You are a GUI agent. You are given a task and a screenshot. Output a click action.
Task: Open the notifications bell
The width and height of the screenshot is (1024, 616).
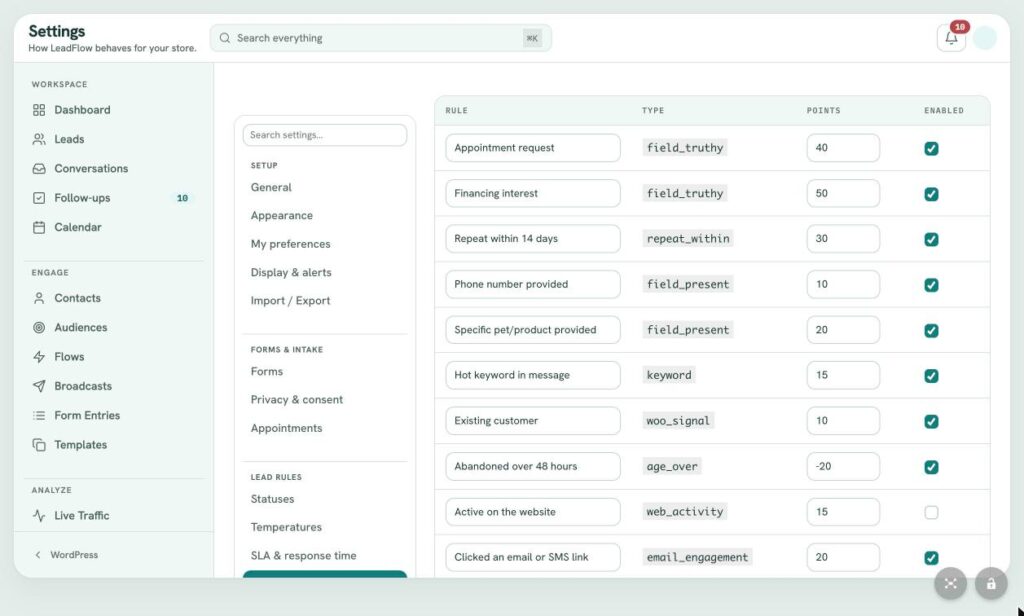click(951, 38)
